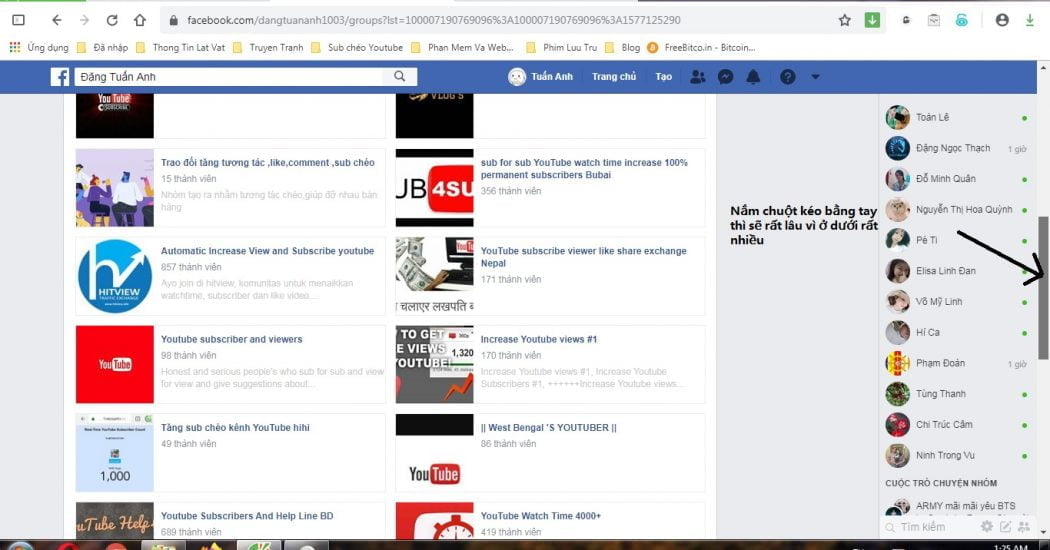Expand the account dropdown arrow in Facebook bar
The image size is (1050, 550).
815,76
